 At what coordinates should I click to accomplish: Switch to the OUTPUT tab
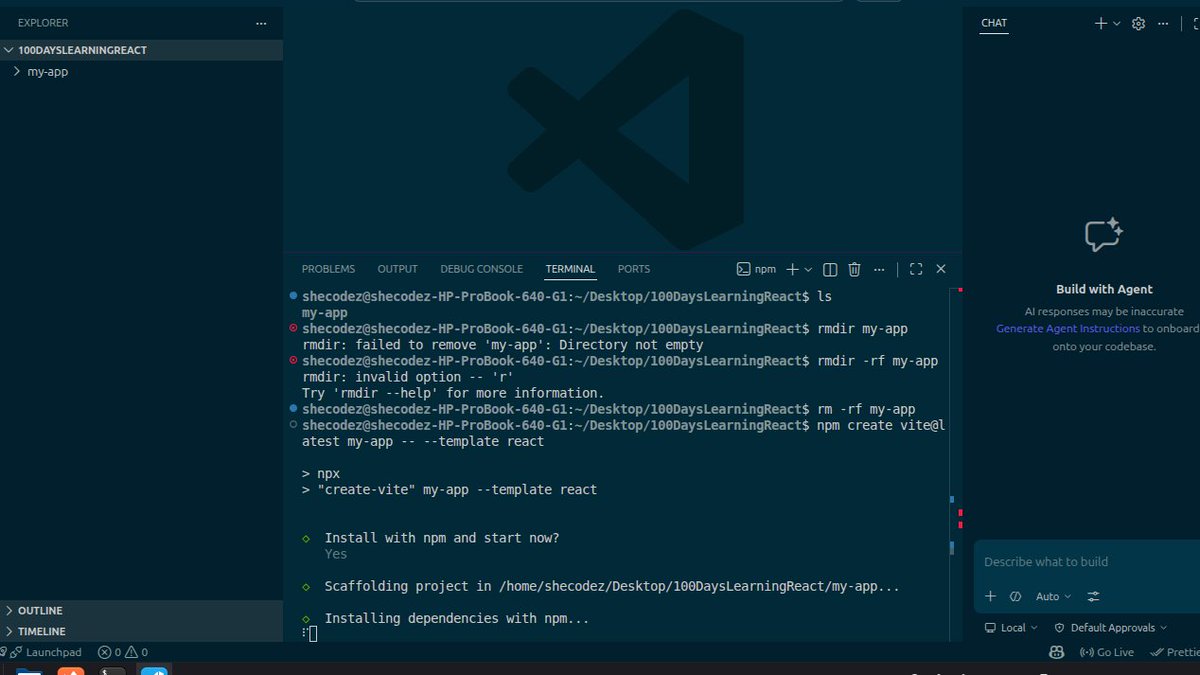(397, 269)
